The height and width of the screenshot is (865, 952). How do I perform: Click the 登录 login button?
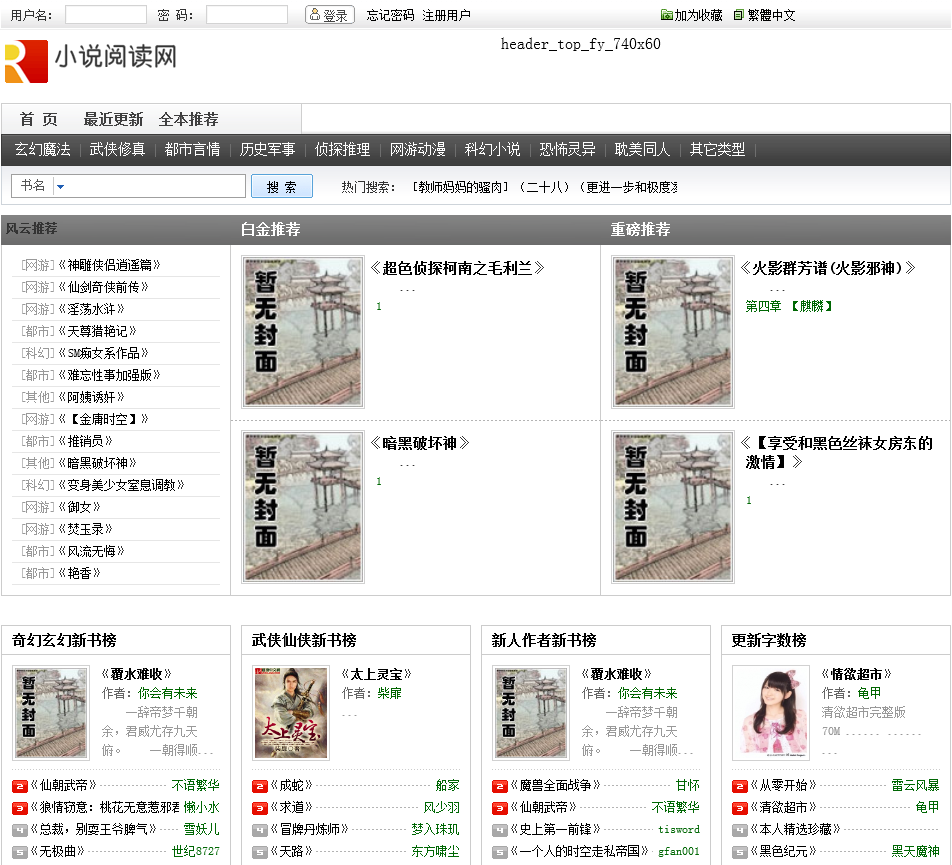[330, 15]
